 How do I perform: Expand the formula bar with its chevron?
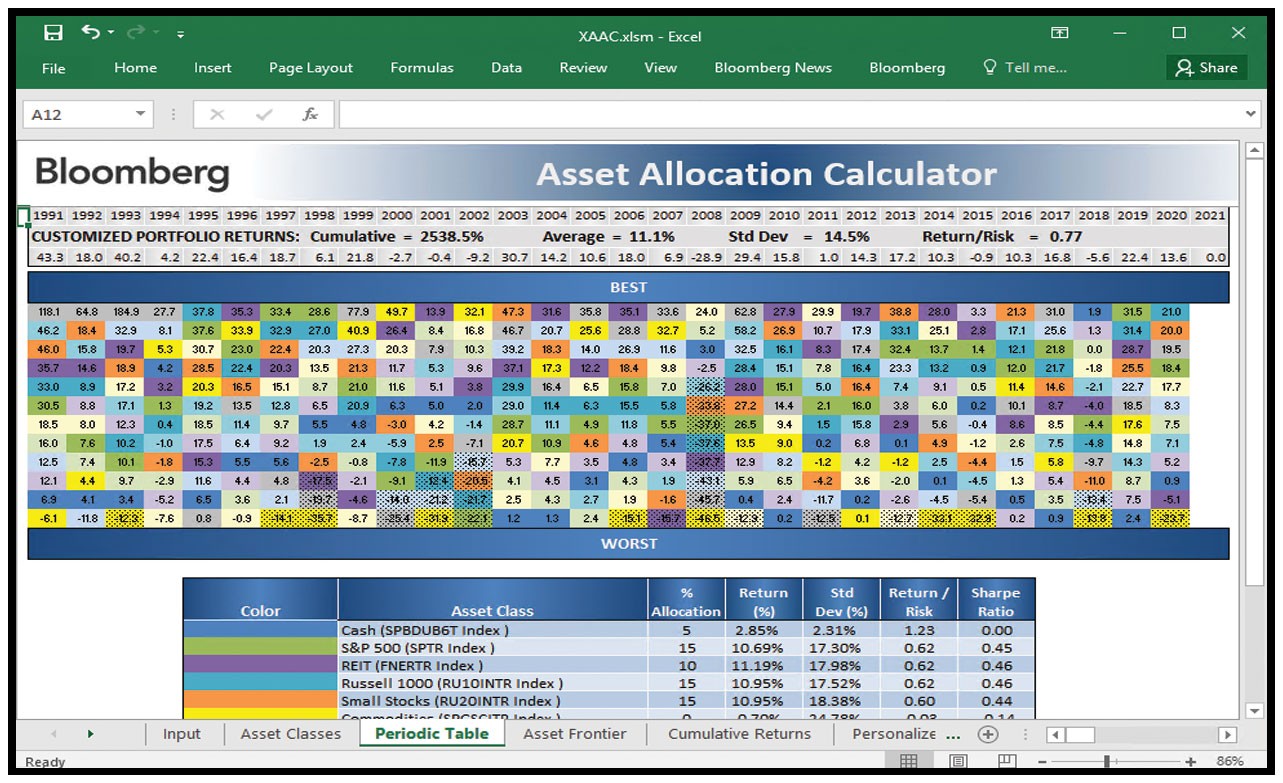pos(1252,113)
